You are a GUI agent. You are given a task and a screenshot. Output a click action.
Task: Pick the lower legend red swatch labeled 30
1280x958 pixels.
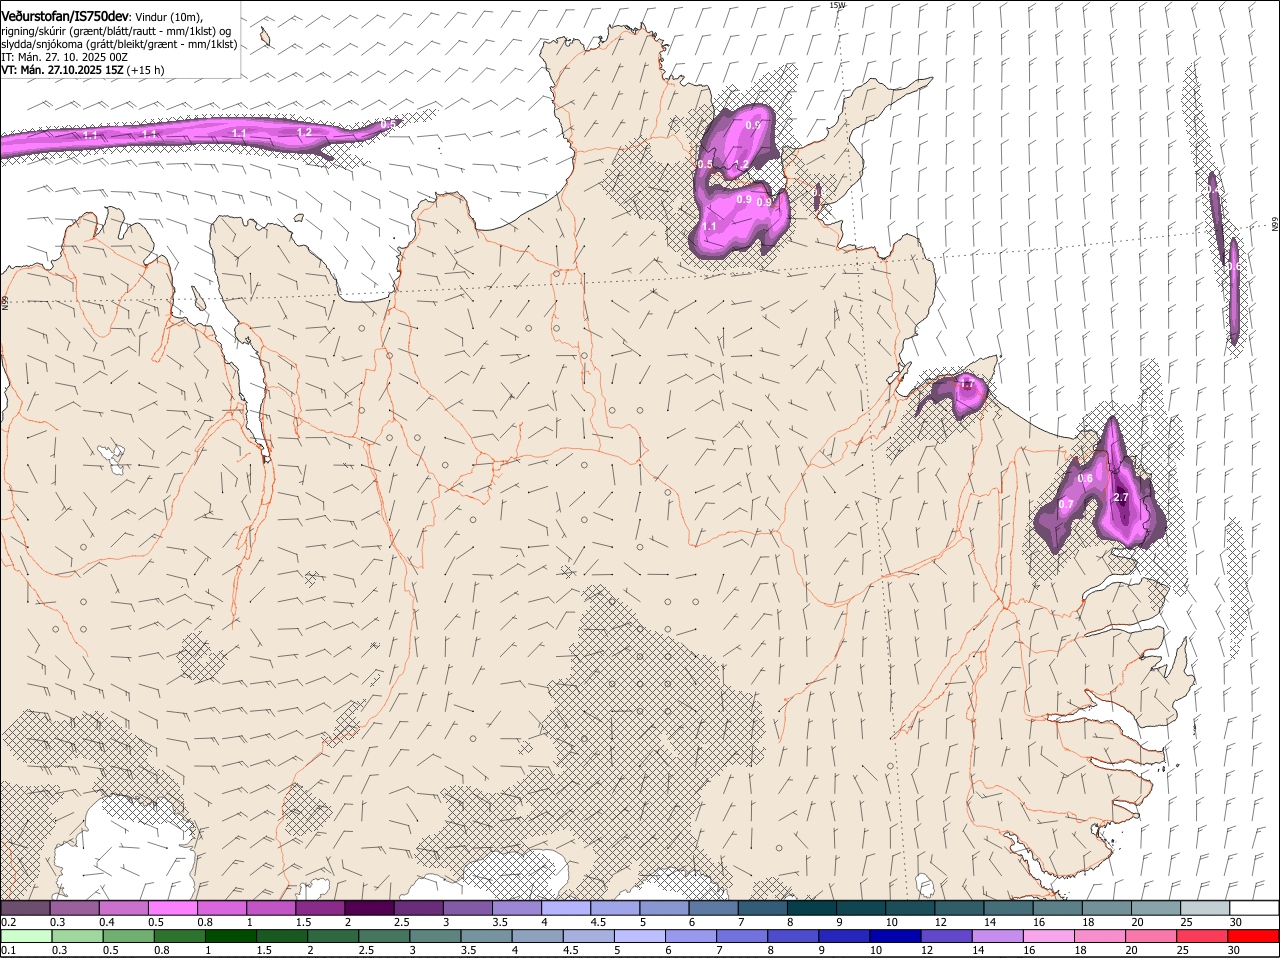tap(1253, 937)
